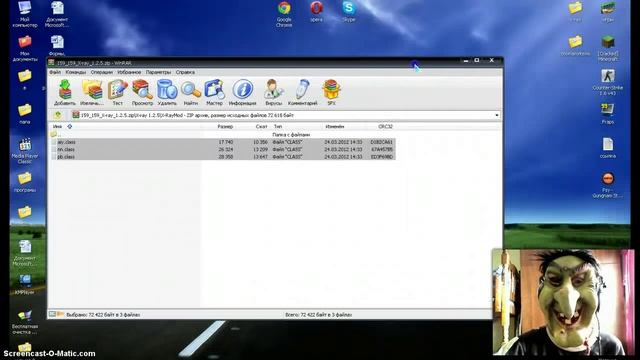Launch KMPlayer desktop shortcut
640x360 pixels.
[24, 284]
